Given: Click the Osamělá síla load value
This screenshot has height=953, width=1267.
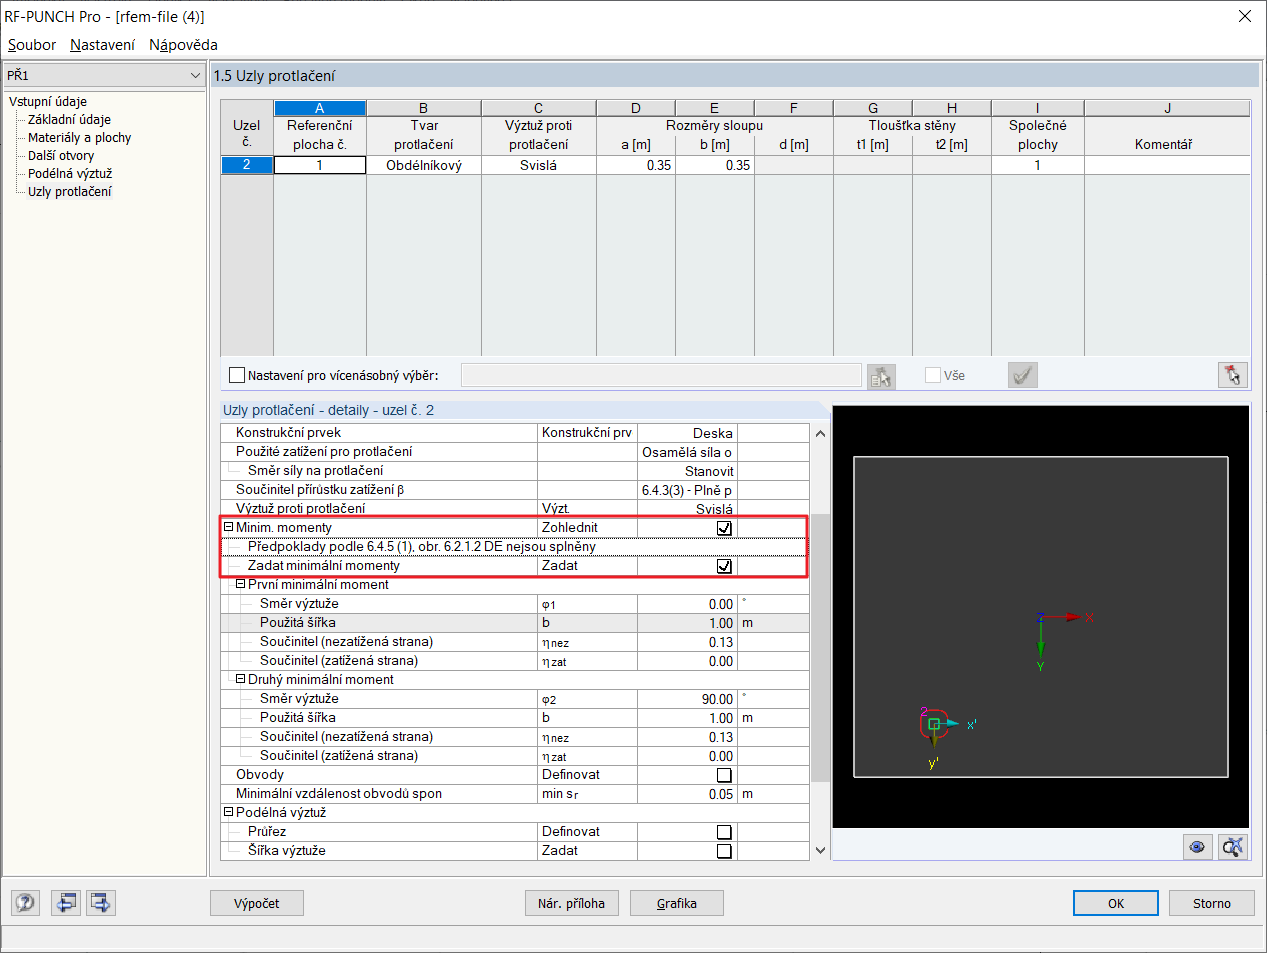Looking at the screenshot, I should [687, 452].
